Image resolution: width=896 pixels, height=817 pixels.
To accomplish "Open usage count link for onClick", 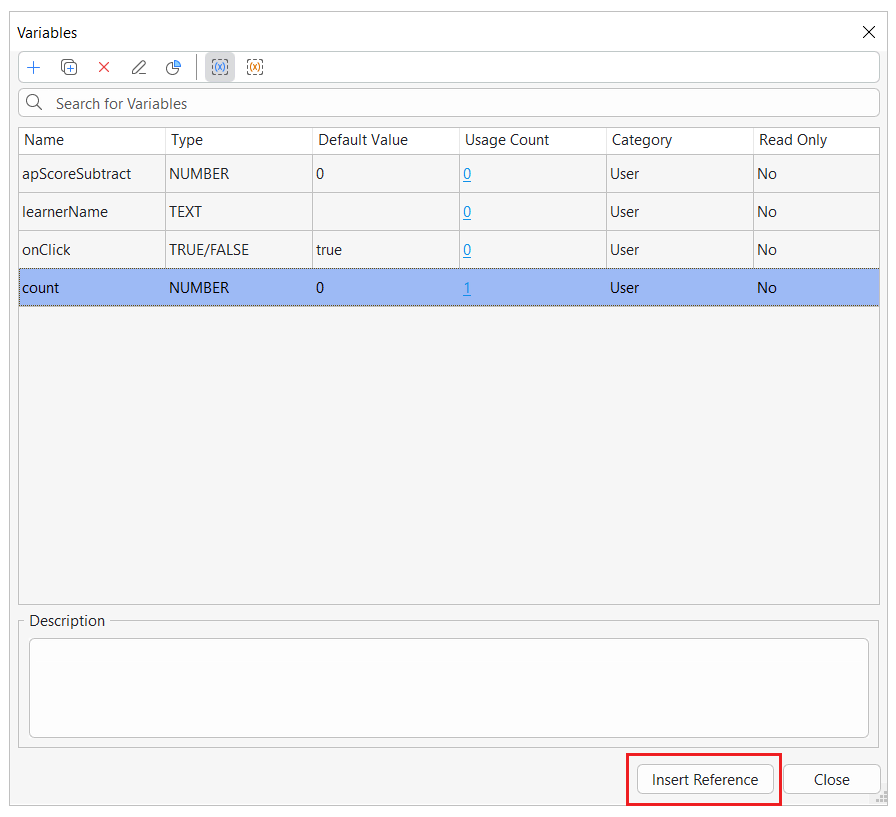I will tap(467, 250).
